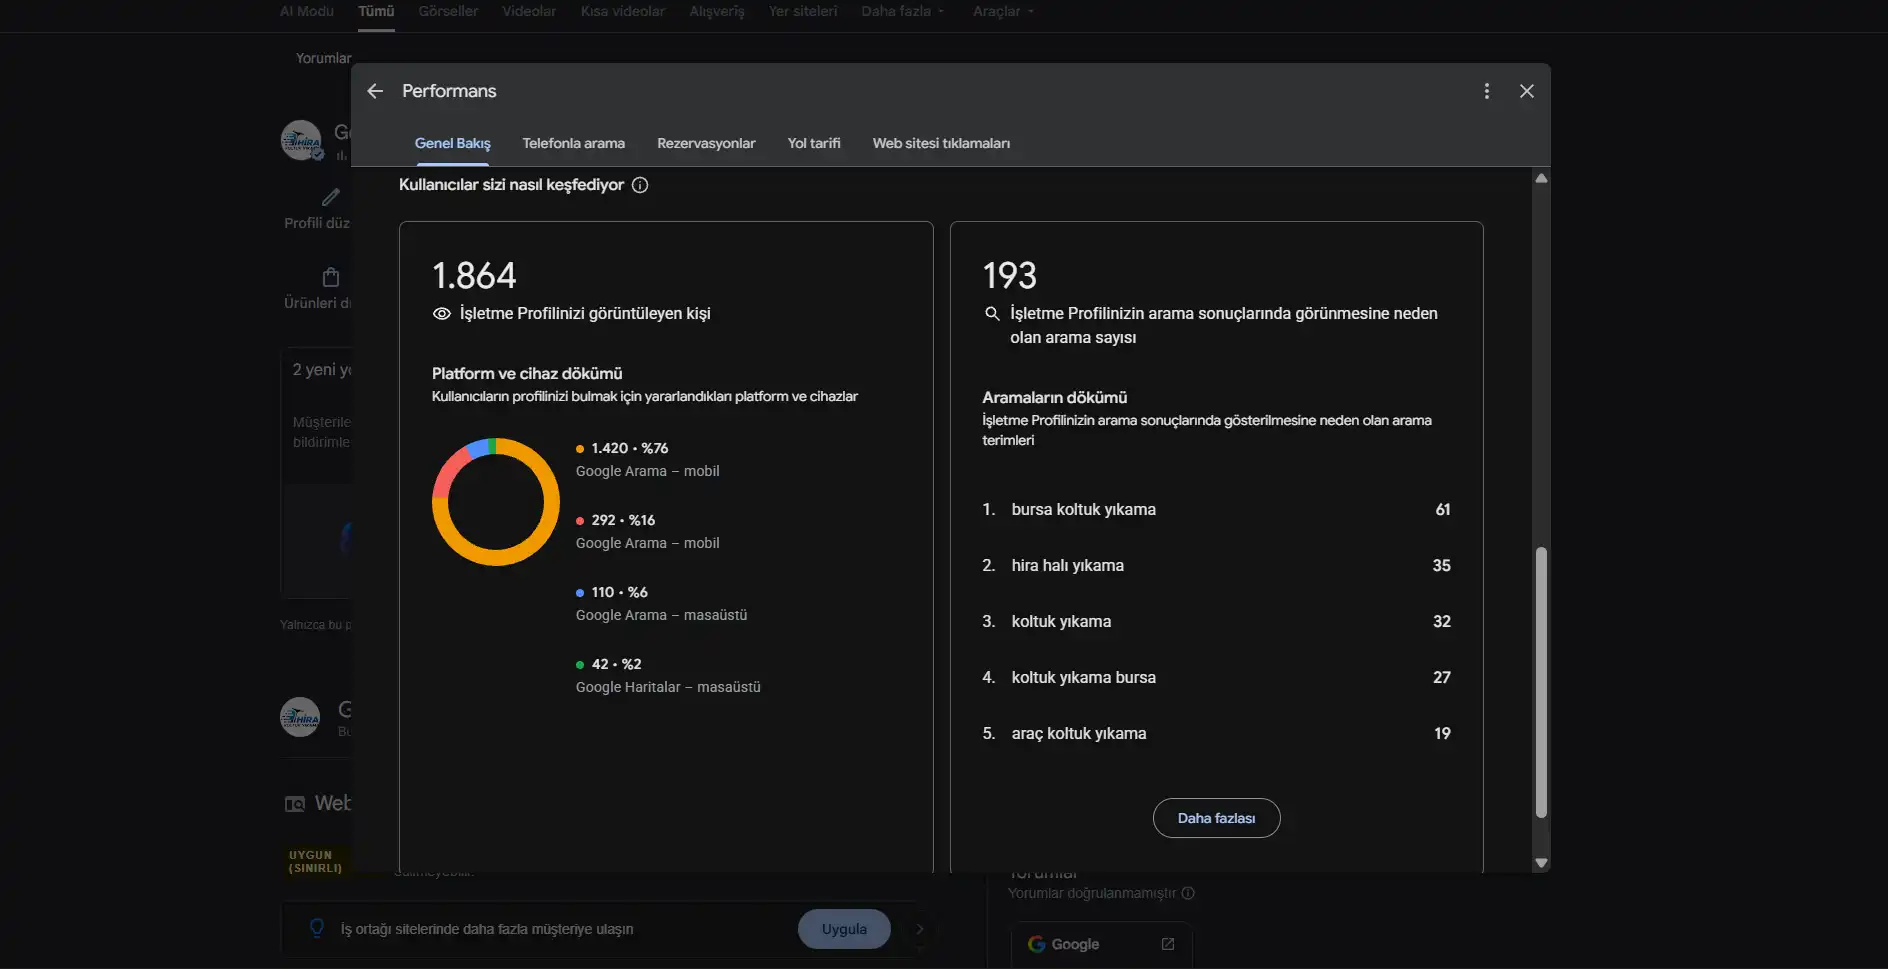Click the search term 'koltuk yıkama bursa'
1888x969 pixels.
[x=1083, y=677]
